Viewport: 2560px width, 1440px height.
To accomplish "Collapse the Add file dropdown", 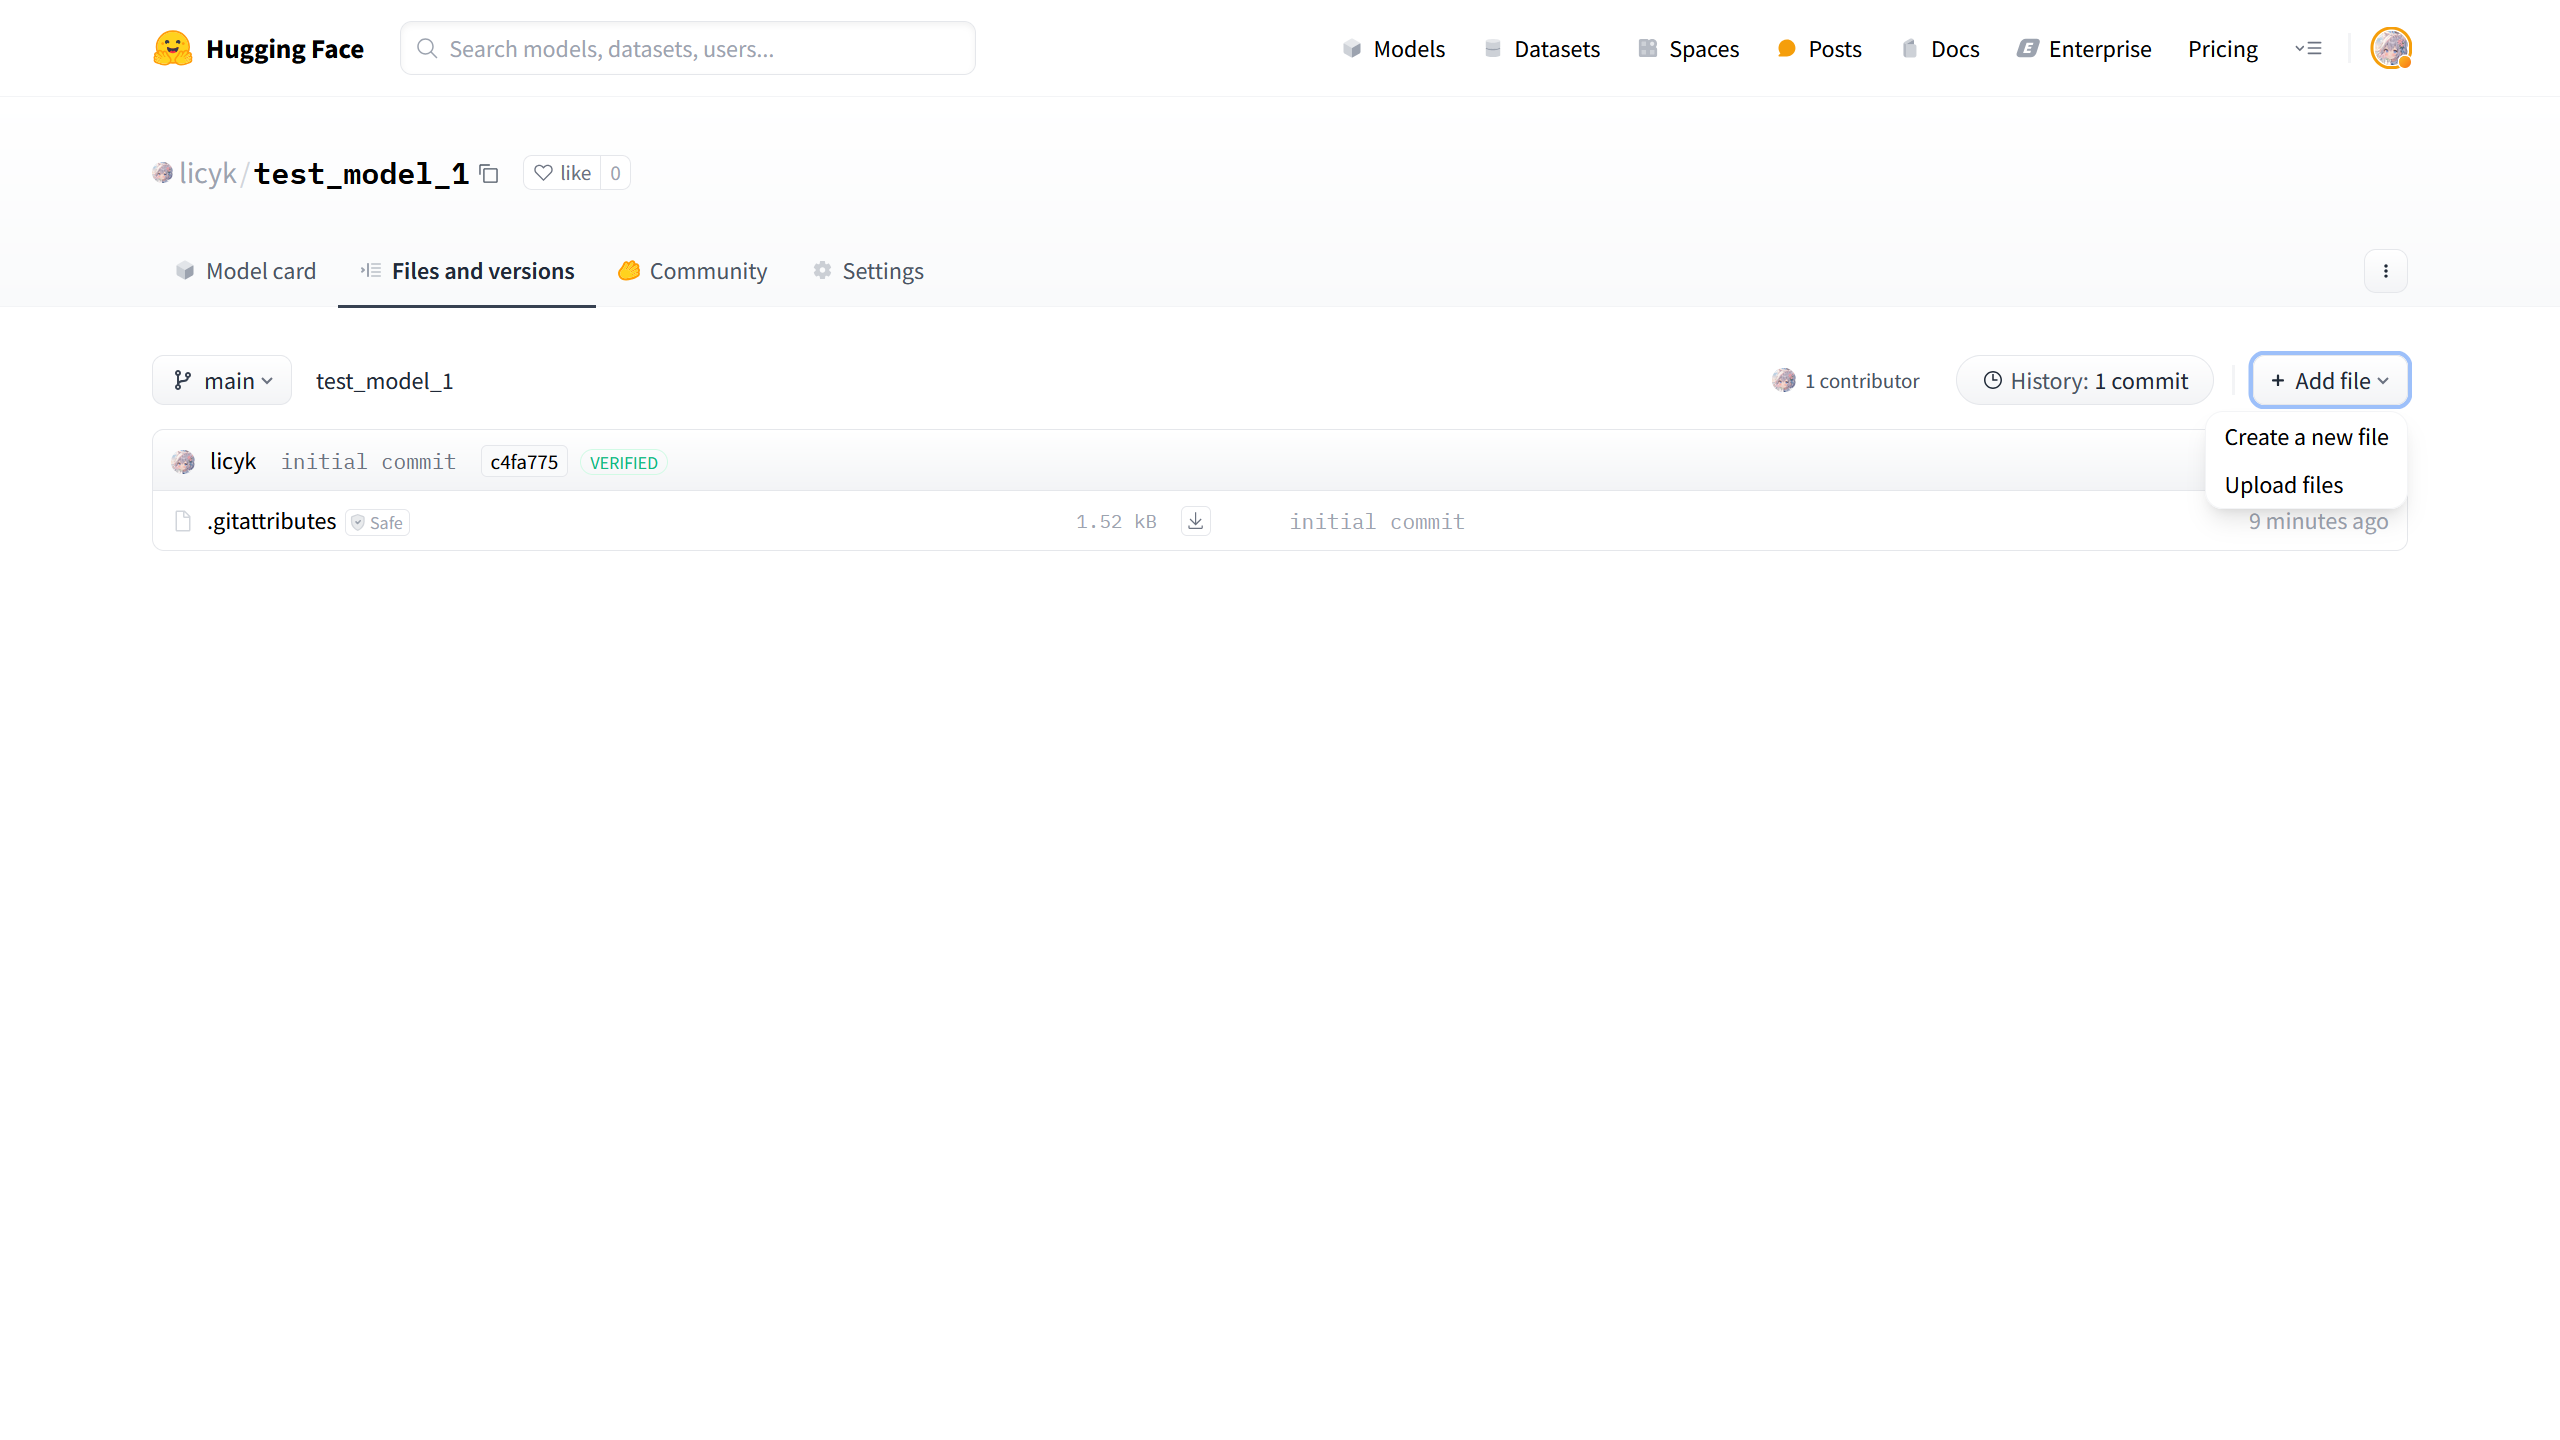I will click(2329, 381).
